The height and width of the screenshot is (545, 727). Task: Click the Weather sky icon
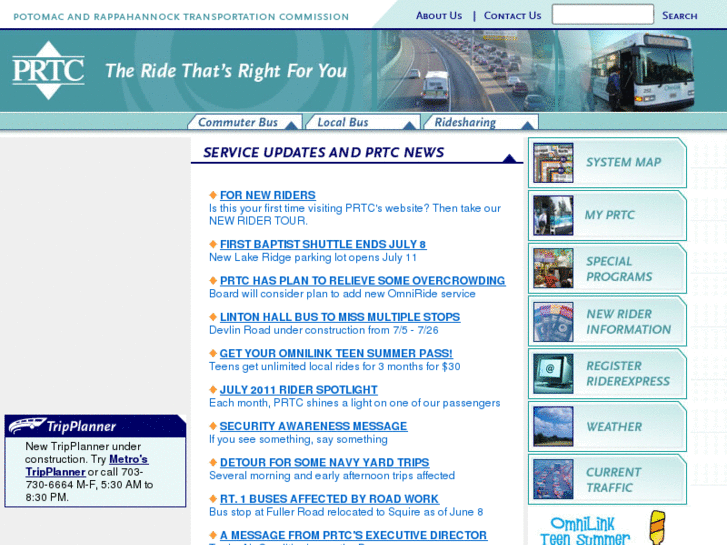coord(553,427)
